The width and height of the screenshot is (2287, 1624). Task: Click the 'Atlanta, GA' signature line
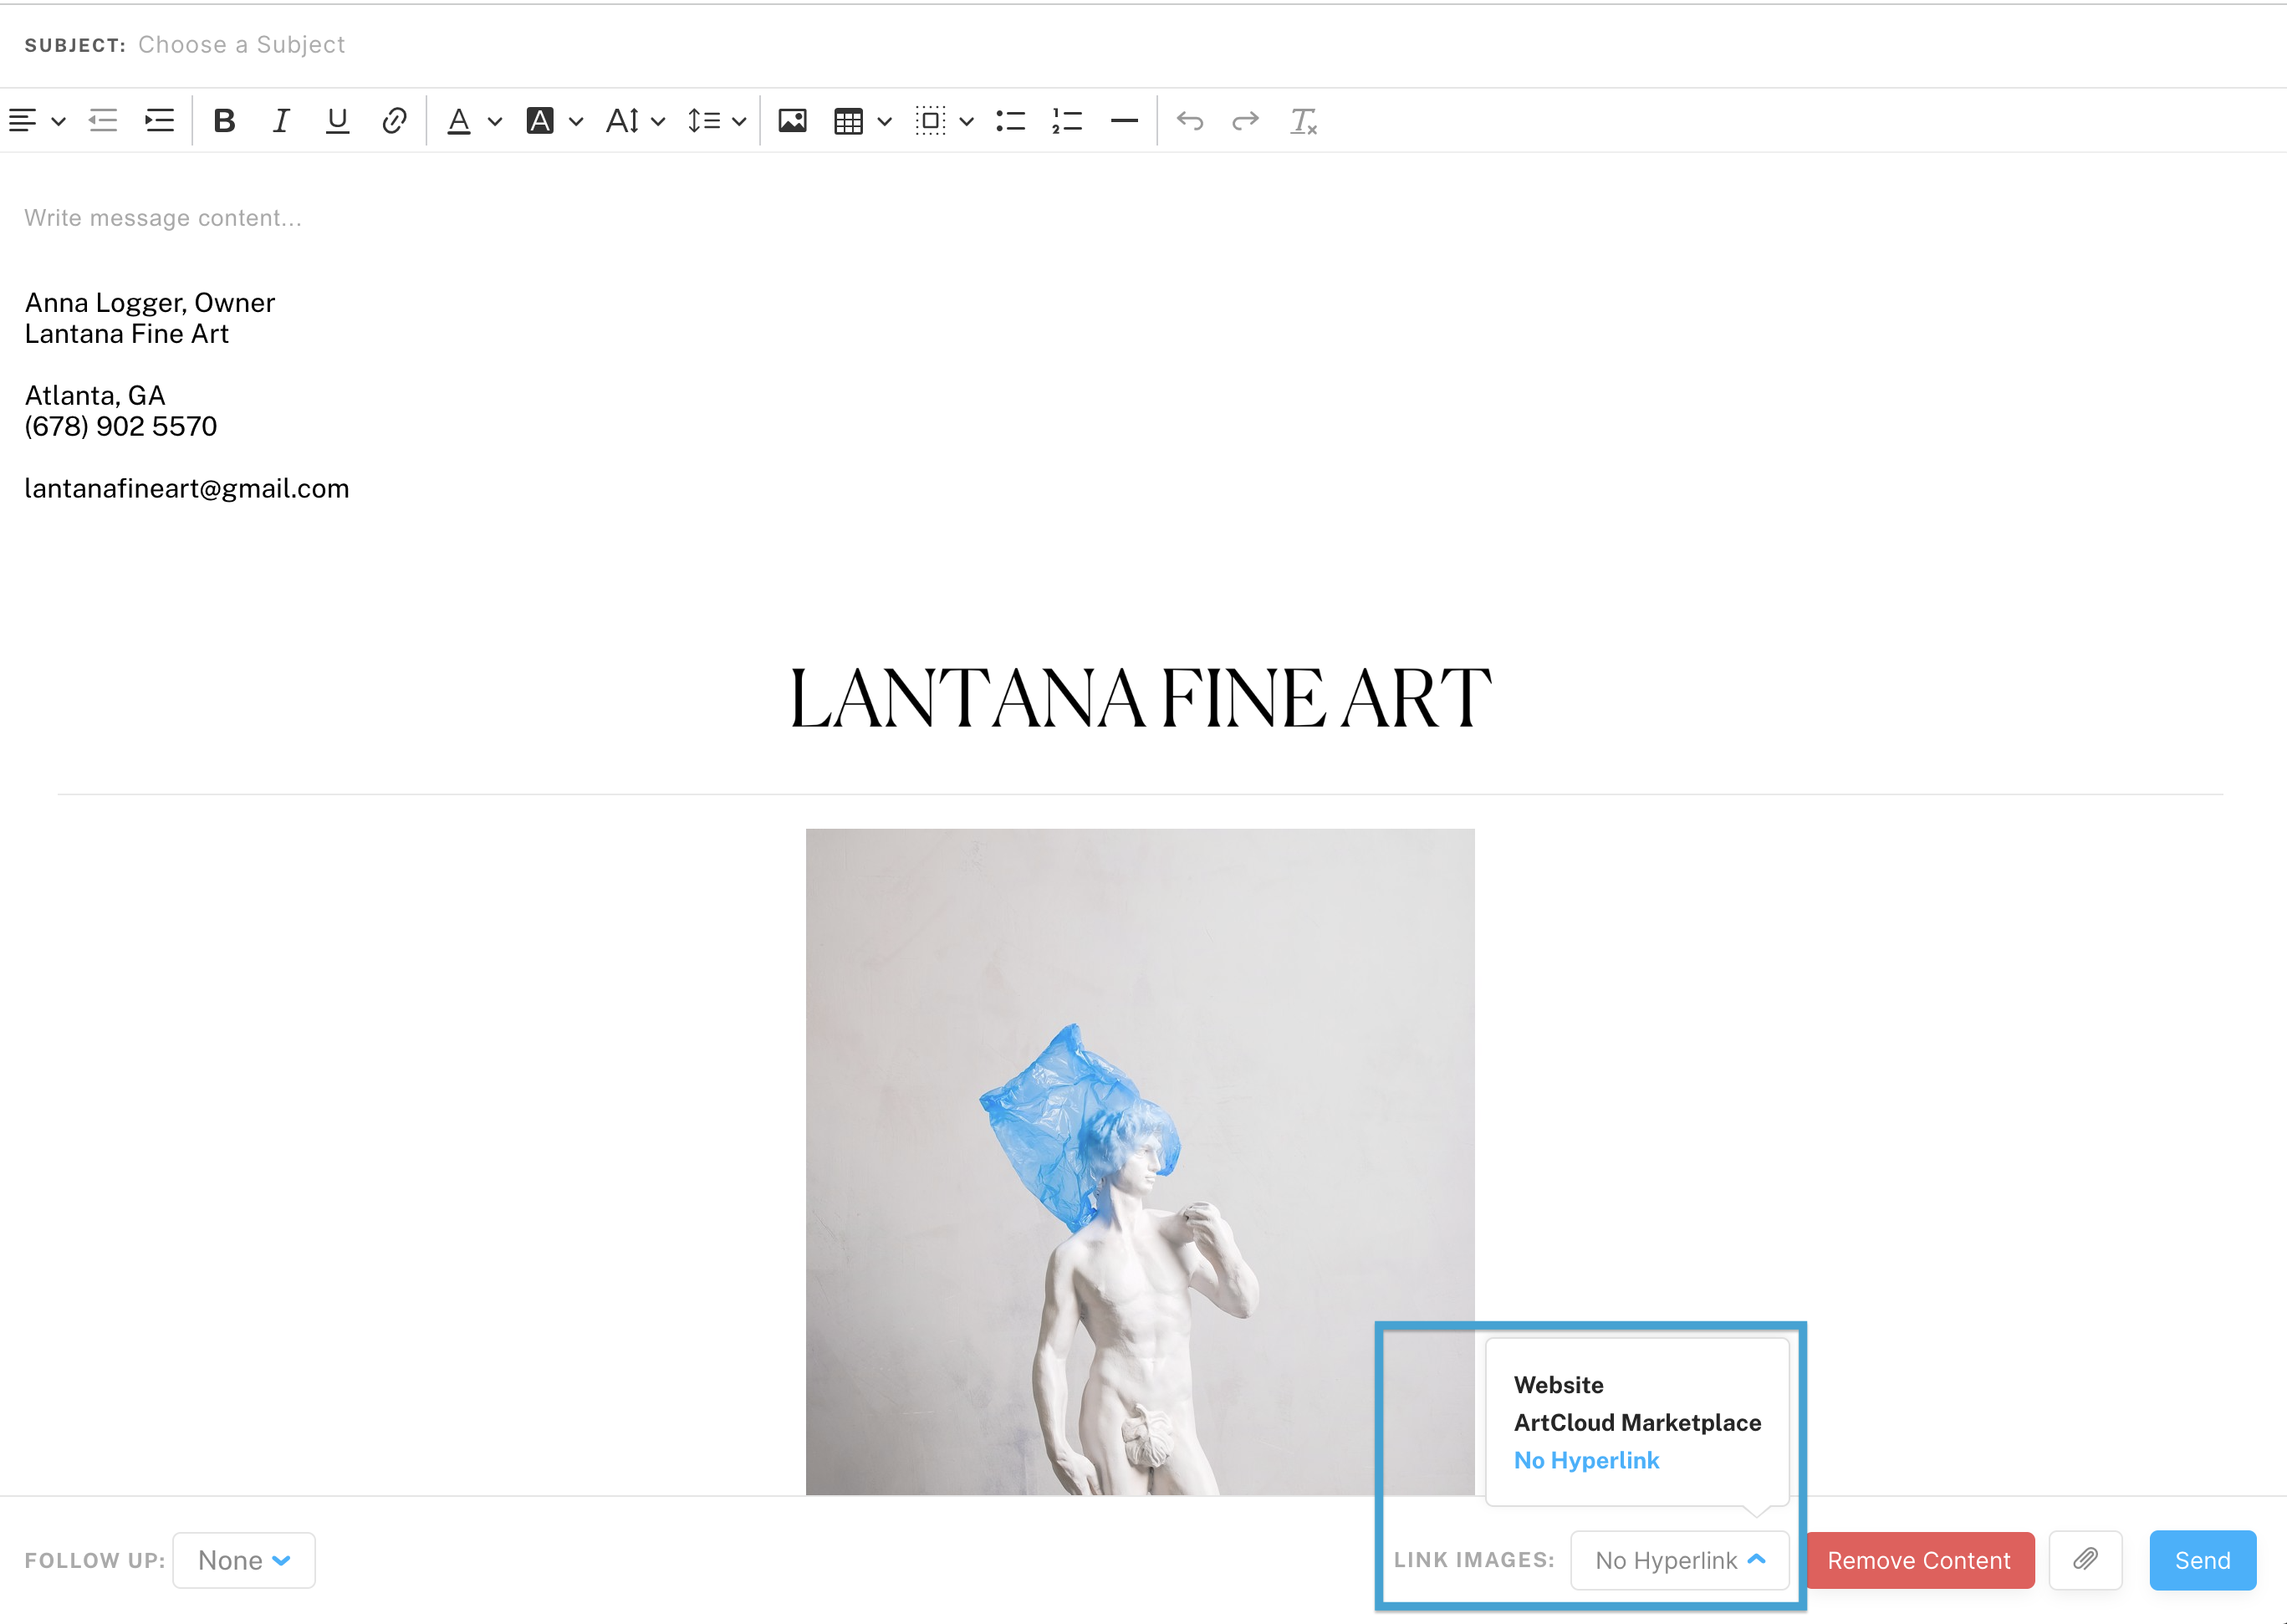pos(95,396)
